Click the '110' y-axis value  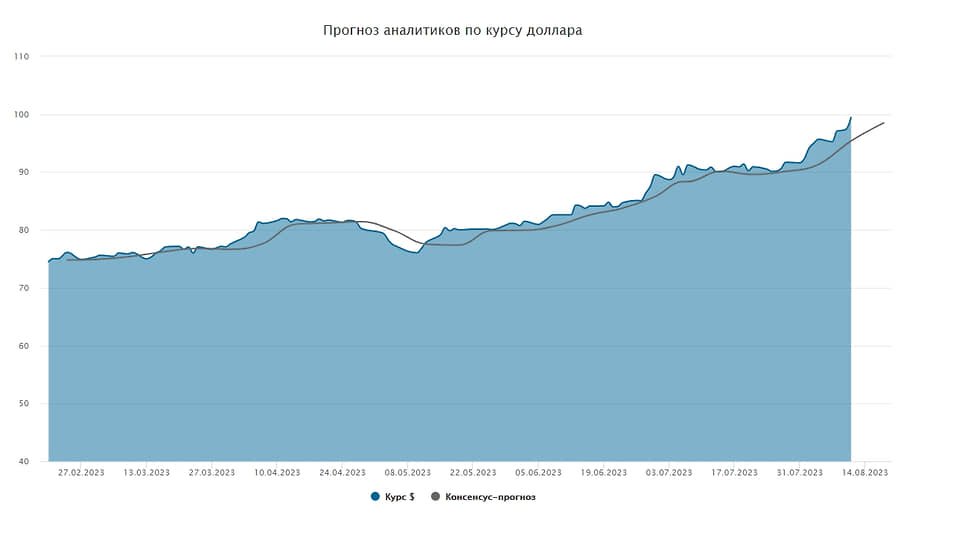(21, 56)
